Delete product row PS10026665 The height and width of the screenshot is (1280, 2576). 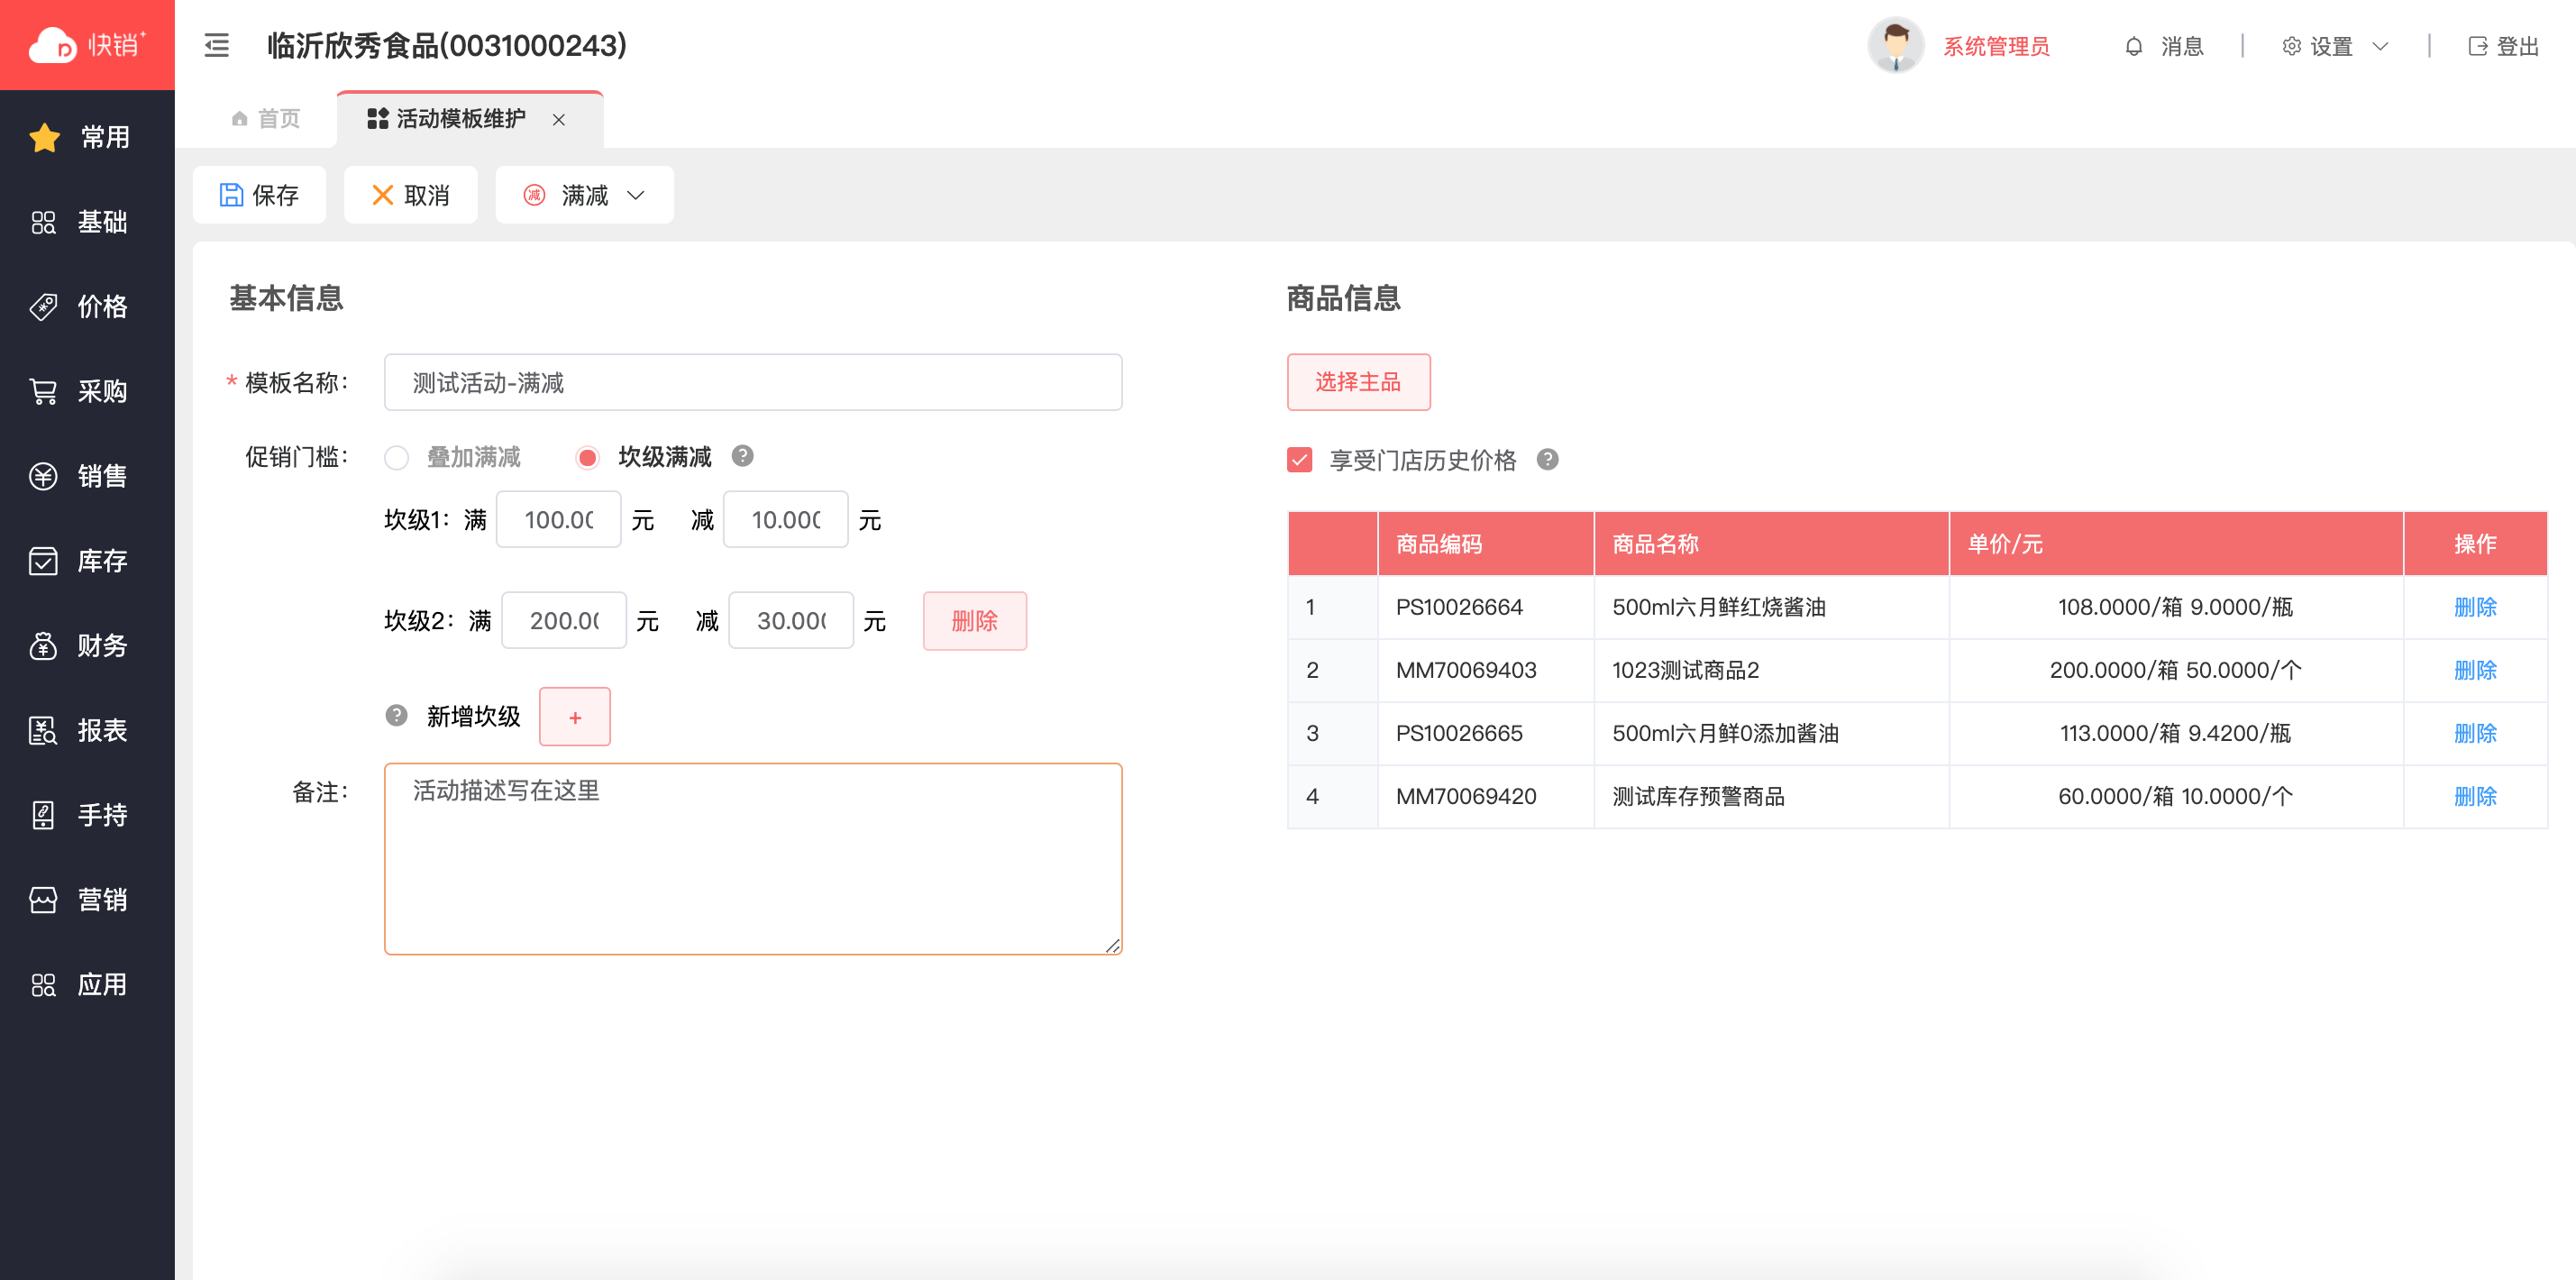coord(2474,733)
